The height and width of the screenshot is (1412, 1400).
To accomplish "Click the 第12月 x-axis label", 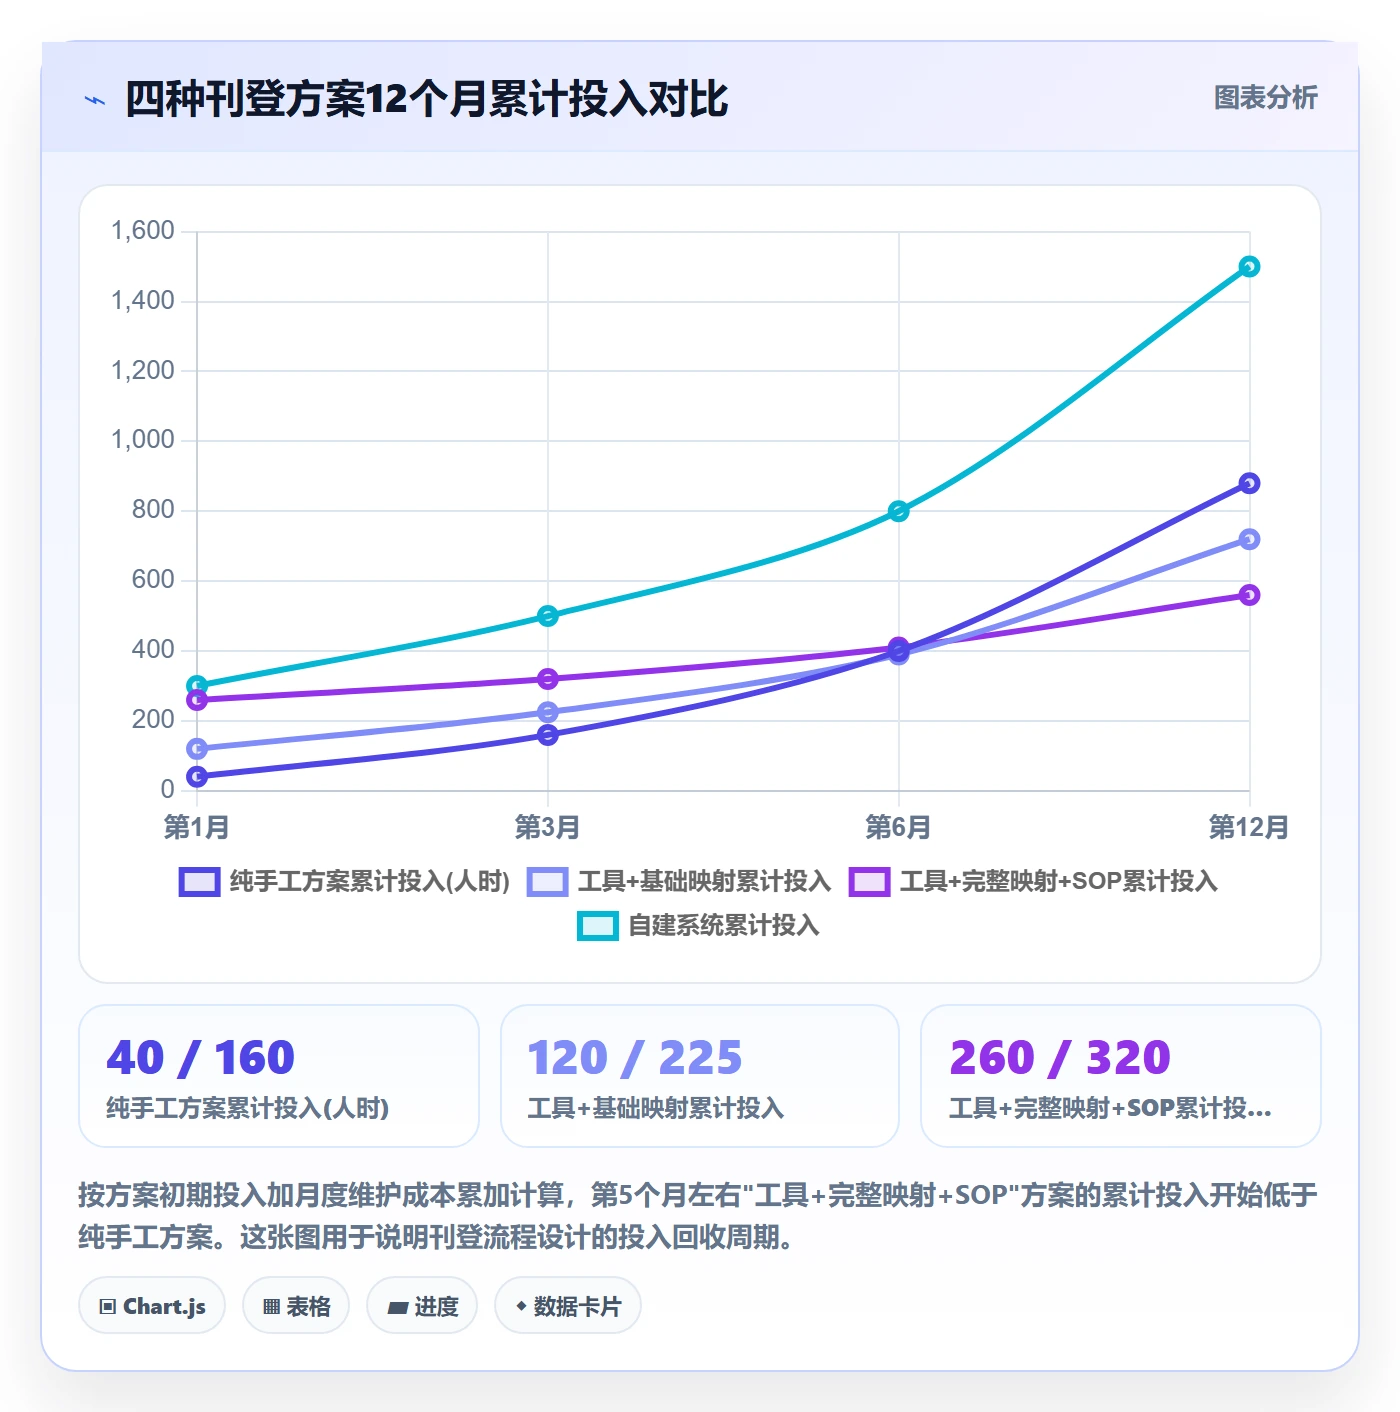I will coord(1249,827).
